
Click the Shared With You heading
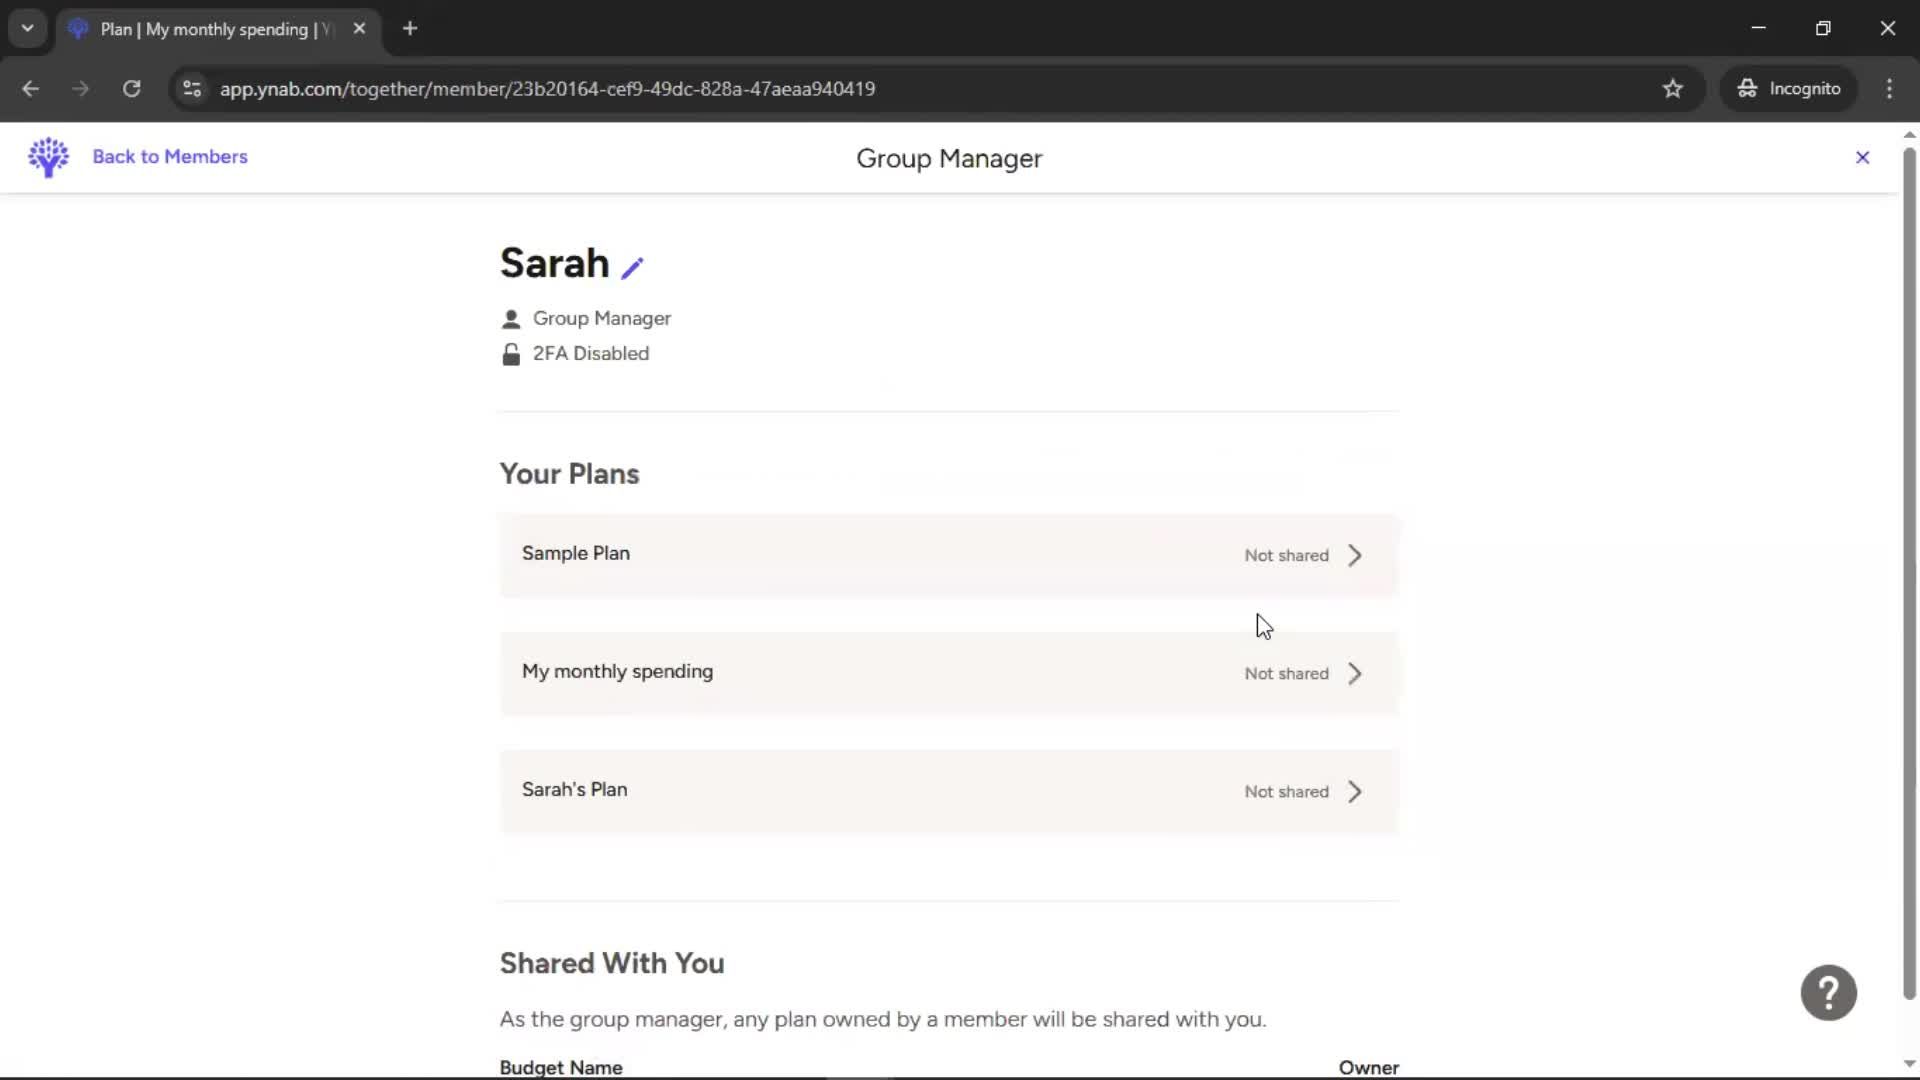click(x=612, y=963)
